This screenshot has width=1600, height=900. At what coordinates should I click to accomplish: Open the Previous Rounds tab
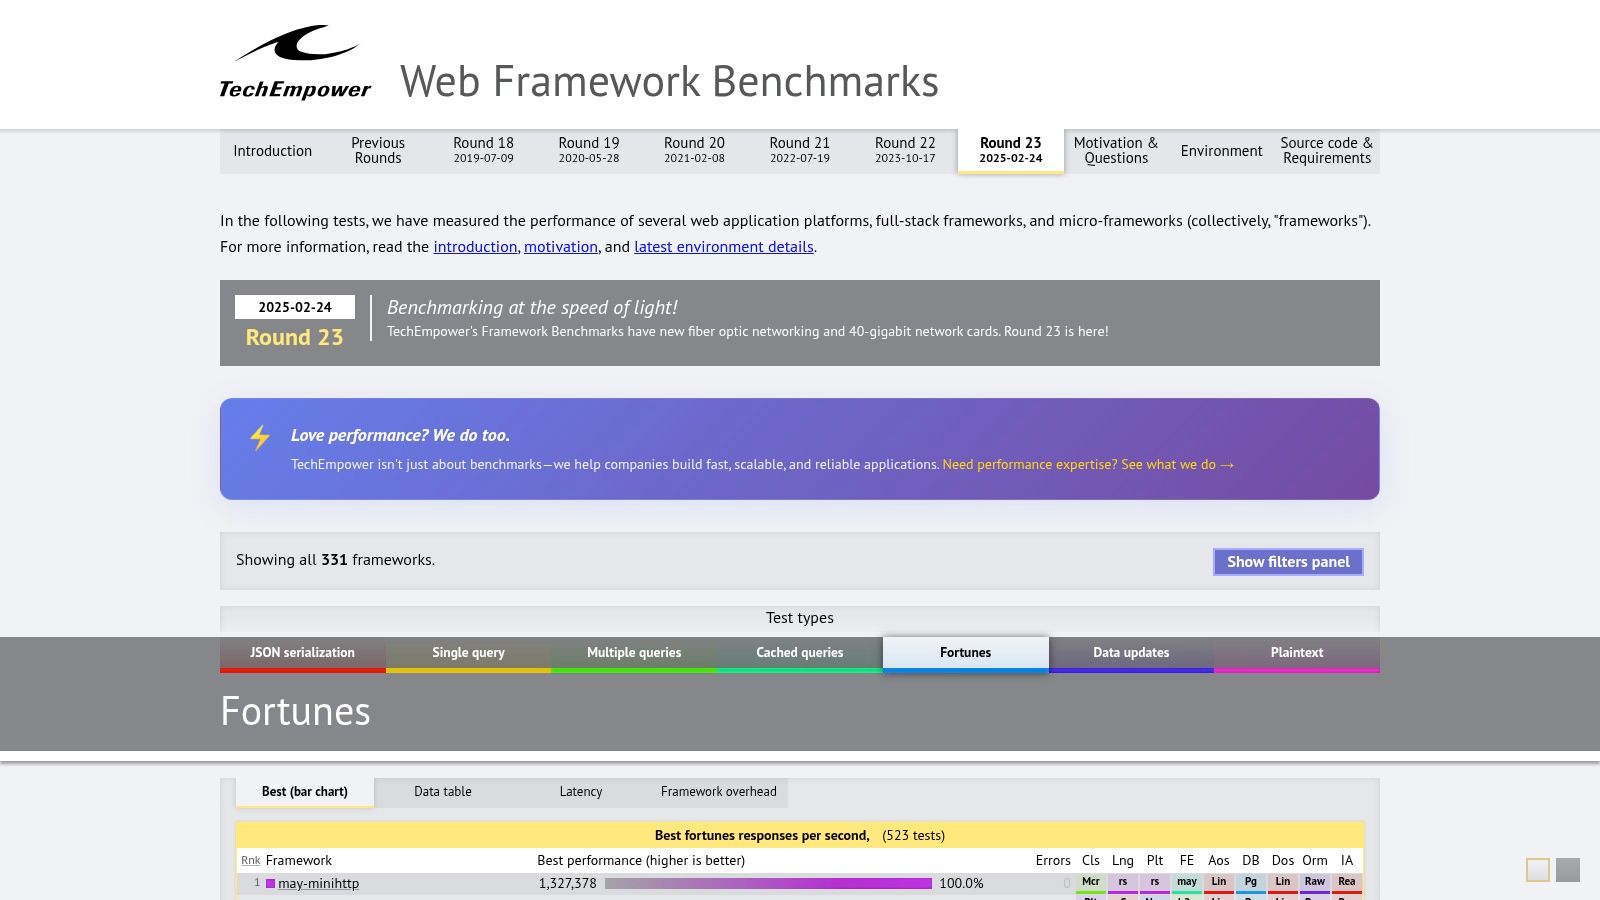tap(378, 151)
